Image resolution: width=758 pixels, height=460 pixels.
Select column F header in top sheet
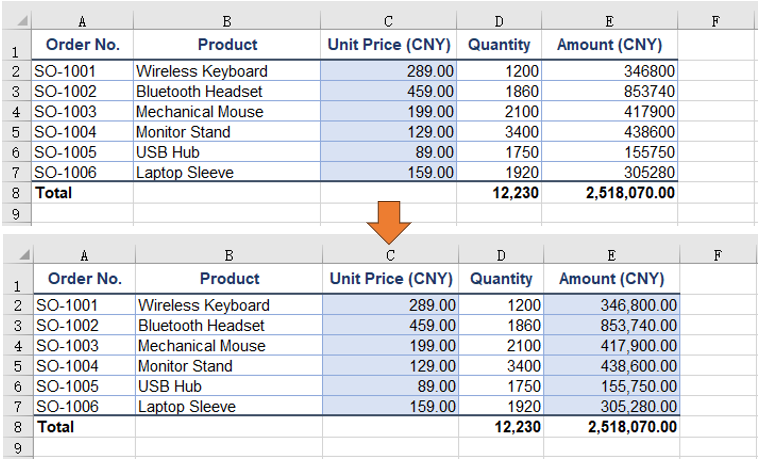(x=715, y=21)
